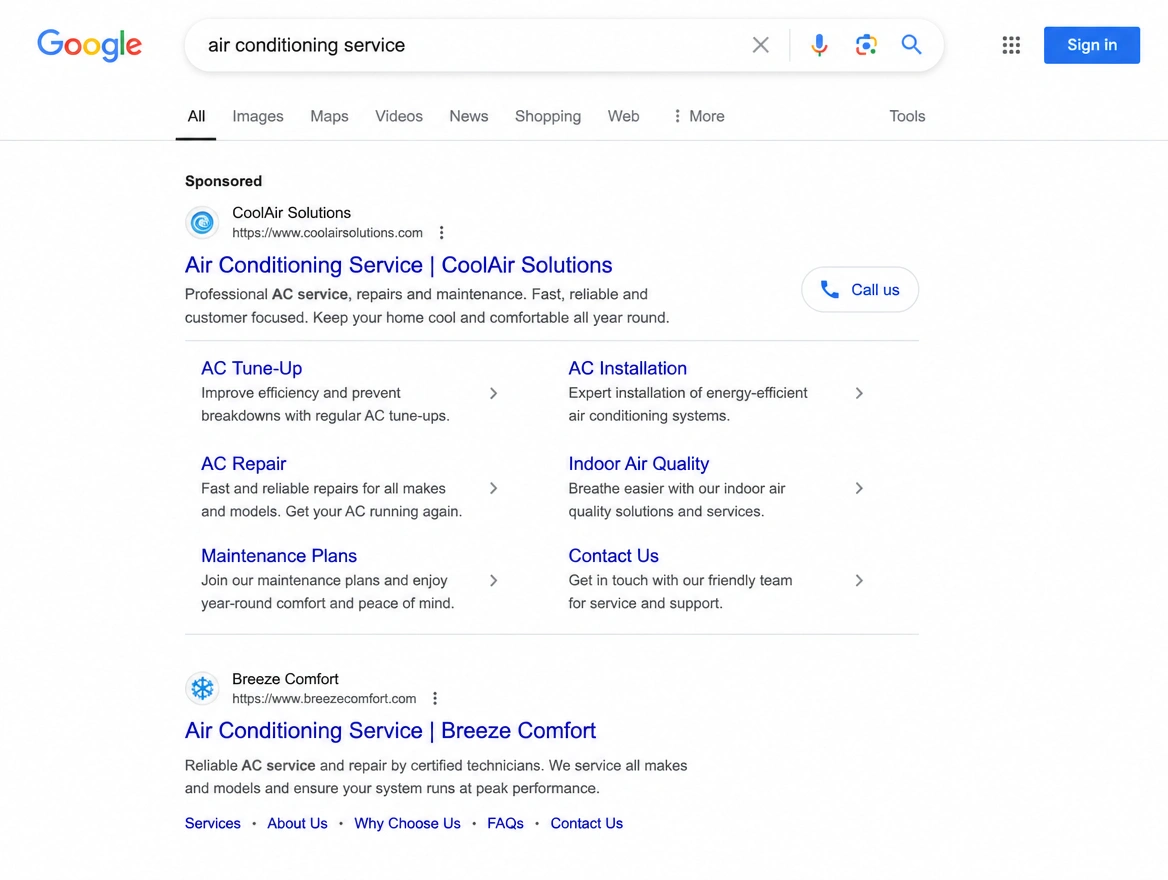Open options menu next to breezecomfort.com URL
This screenshot has height=880, width=1168.
click(x=435, y=698)
